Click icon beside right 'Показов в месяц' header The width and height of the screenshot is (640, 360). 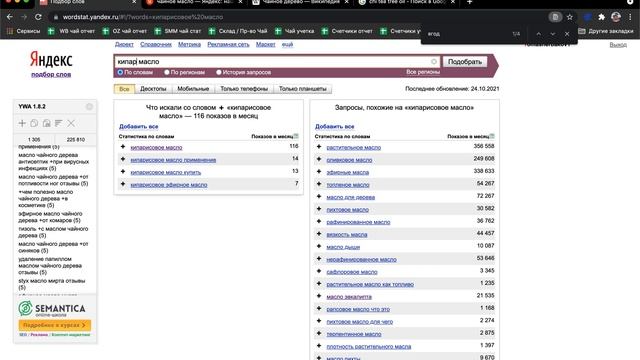click(492, 136)
